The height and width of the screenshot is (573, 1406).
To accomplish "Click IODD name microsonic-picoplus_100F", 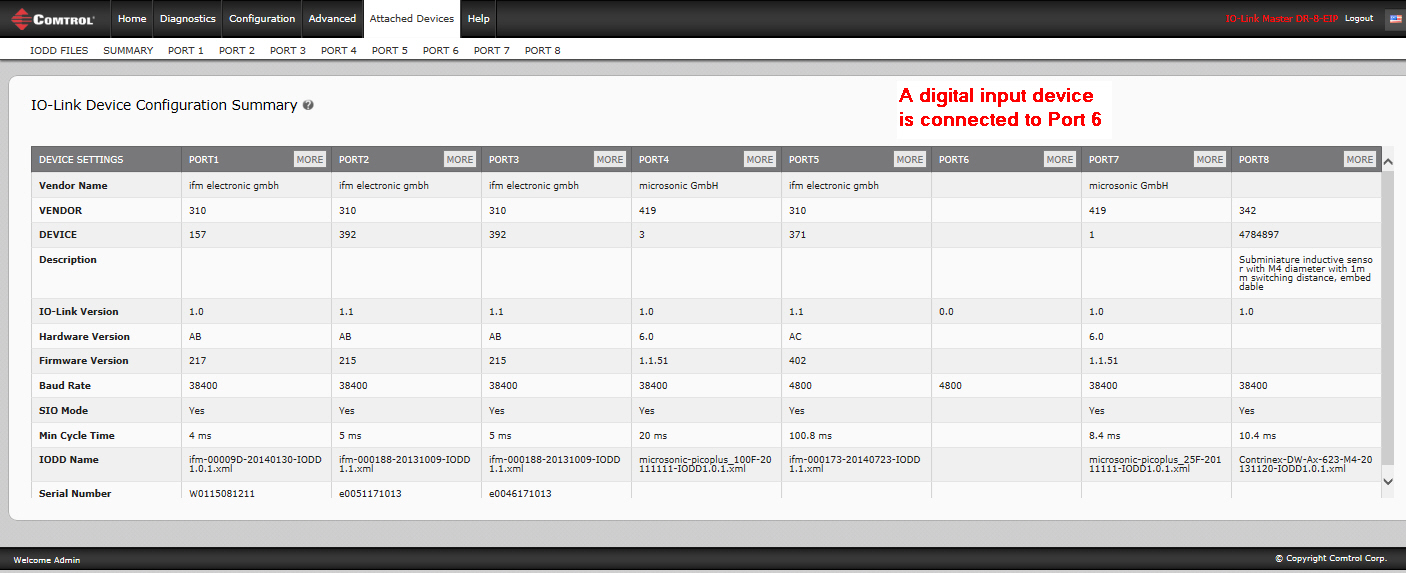I will [704, 464].
